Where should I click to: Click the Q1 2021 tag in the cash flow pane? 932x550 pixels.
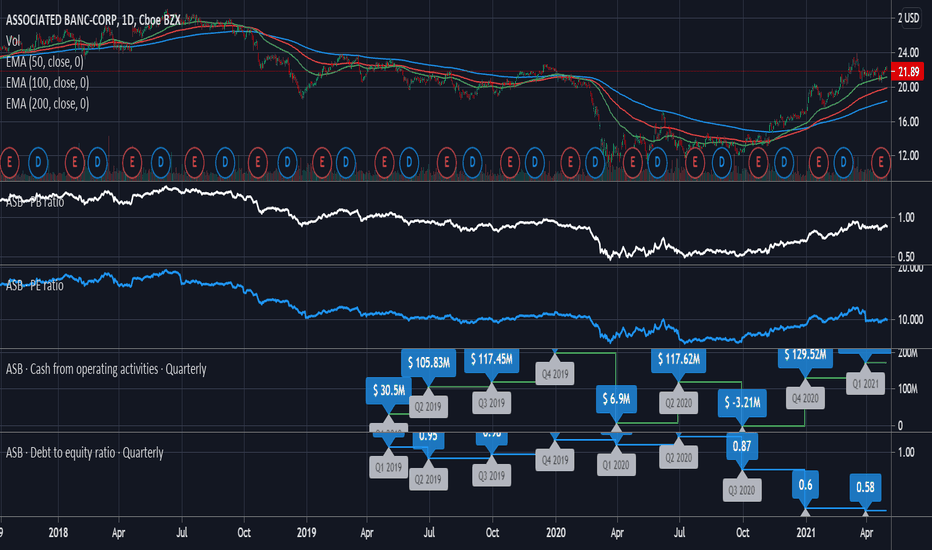(865, 384)
